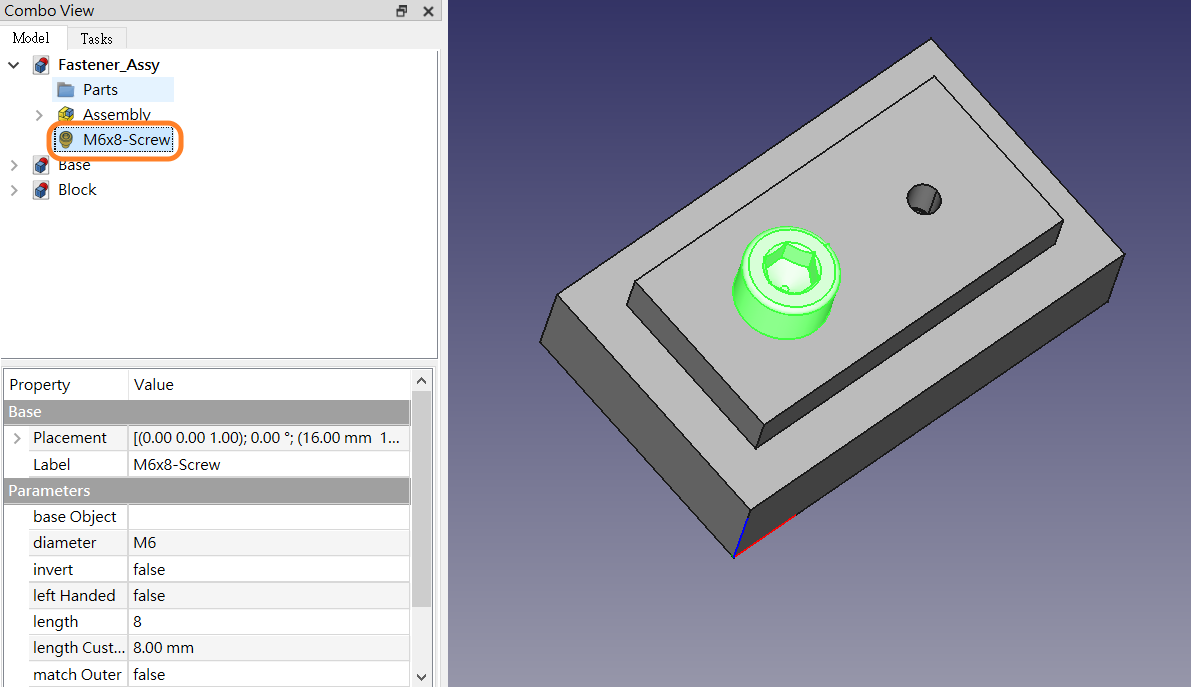Screen dimensions: 1191x687
Task: Click the left Handed property name
Action: coord(74,596)
